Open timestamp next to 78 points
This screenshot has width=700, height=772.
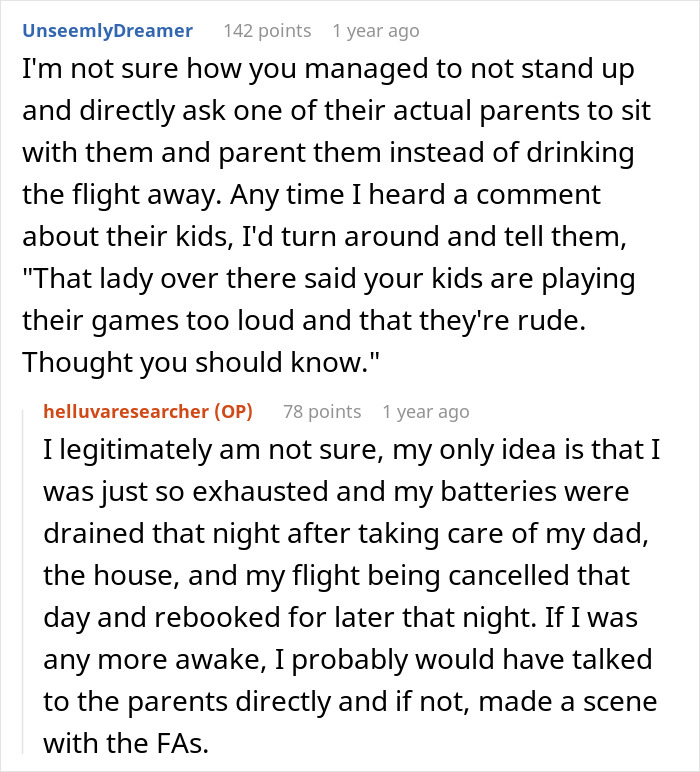pyautogui.click(x=426, y=412)
